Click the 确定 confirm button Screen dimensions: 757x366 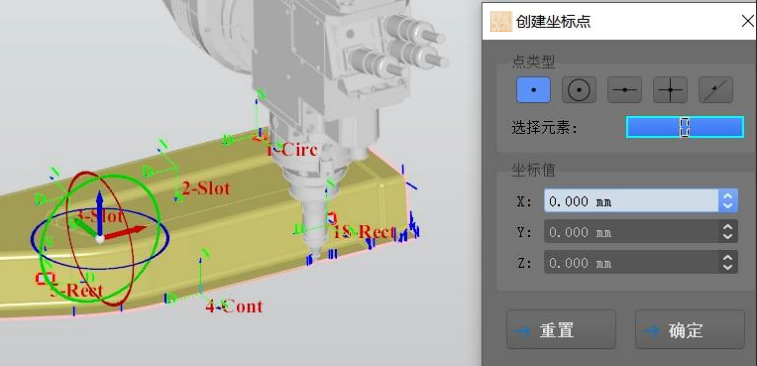(x=689, y=330)
